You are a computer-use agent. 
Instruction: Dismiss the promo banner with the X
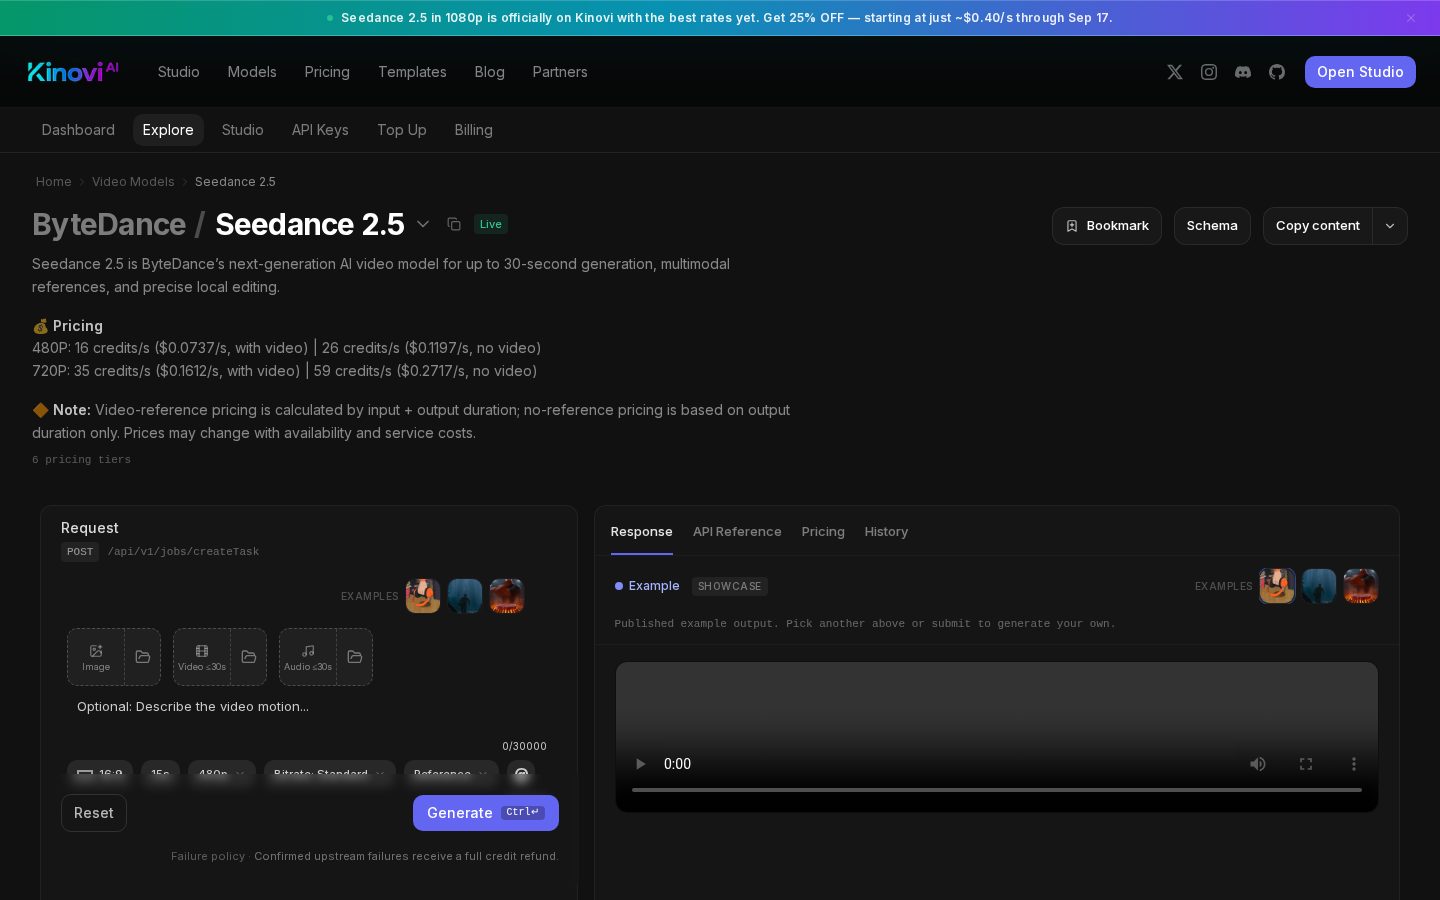point(1411,18)
